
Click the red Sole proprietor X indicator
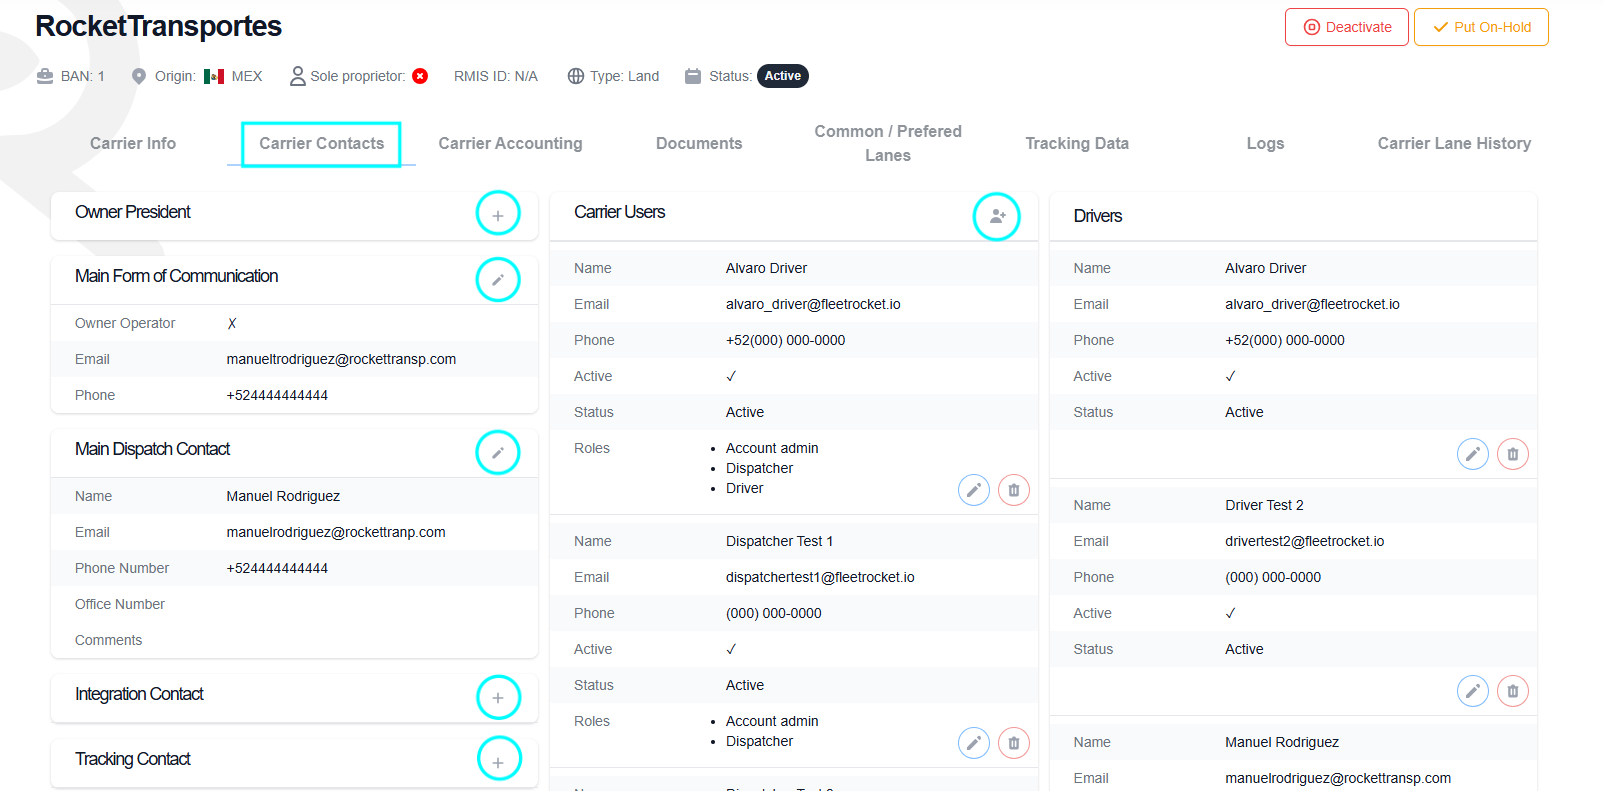pyautogui.click(x=420, y=76)
